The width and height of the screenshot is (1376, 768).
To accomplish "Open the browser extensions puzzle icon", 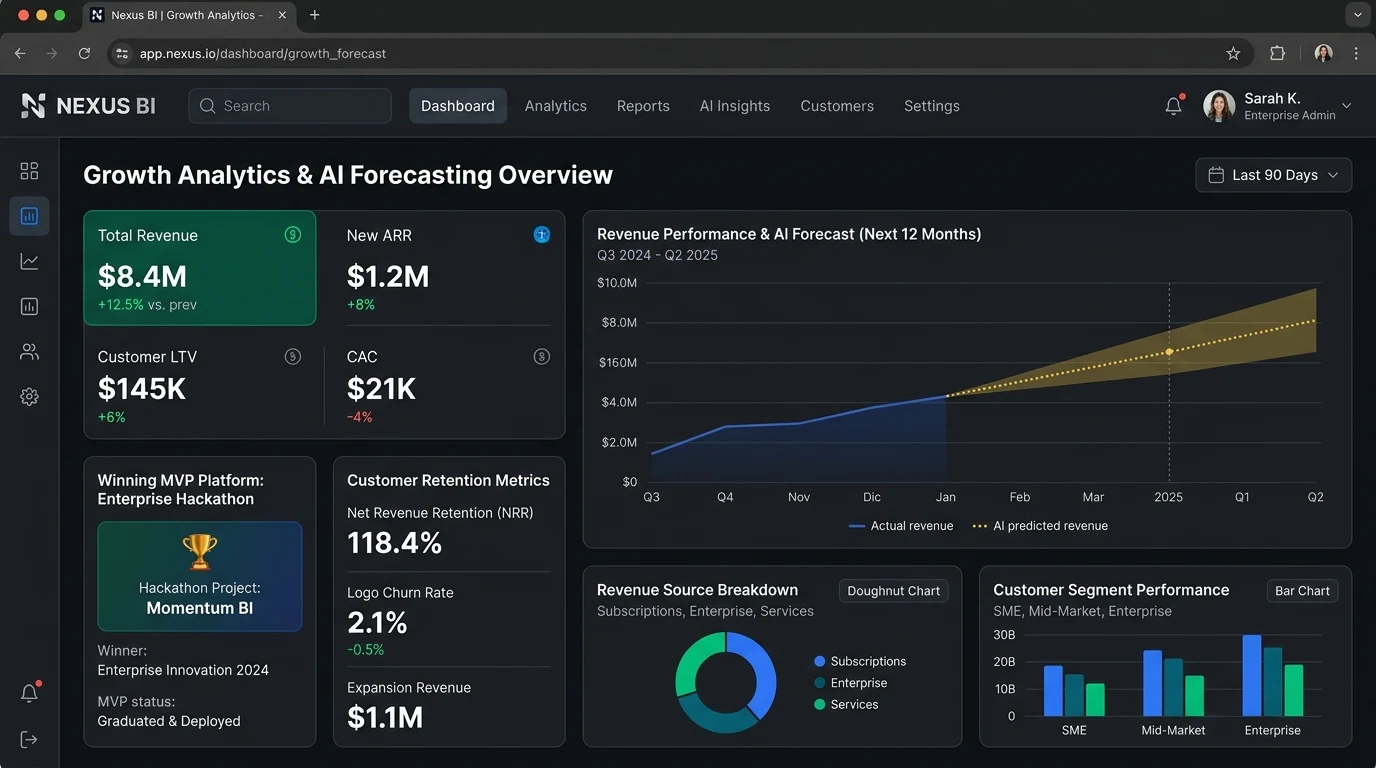I will click(x=1277, y=53).
